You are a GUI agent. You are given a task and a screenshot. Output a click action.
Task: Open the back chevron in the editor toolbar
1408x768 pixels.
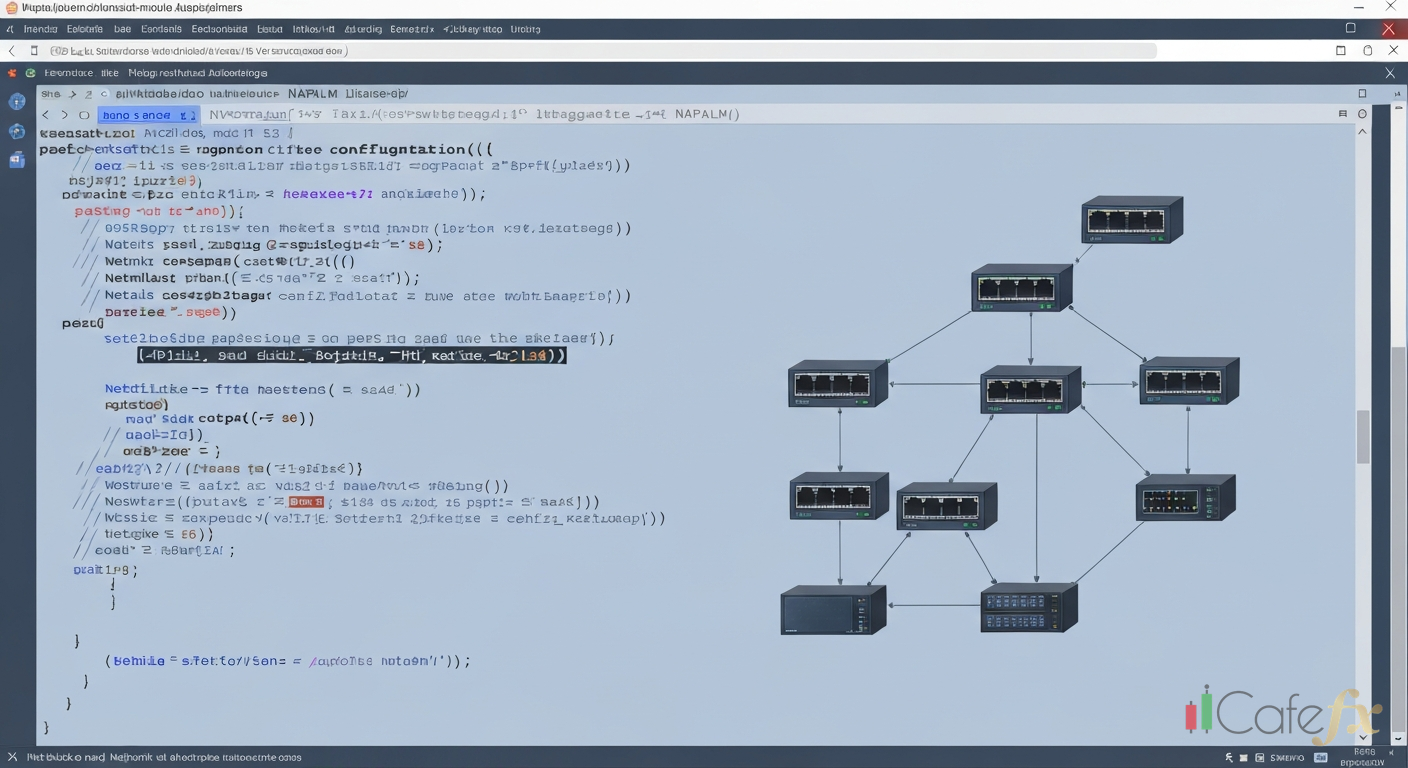coord(45,114)
